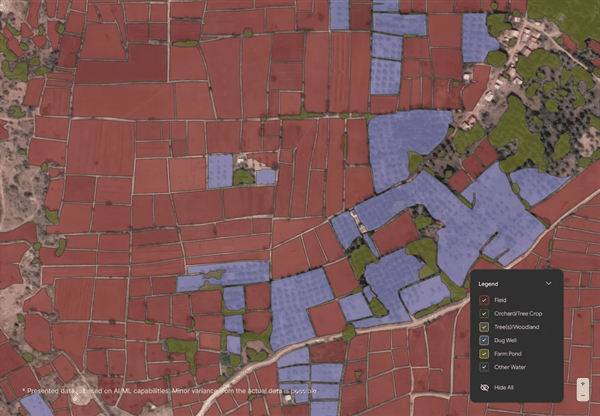Click the small blue parcel left of center
The image size is (600, 416).
220,170
